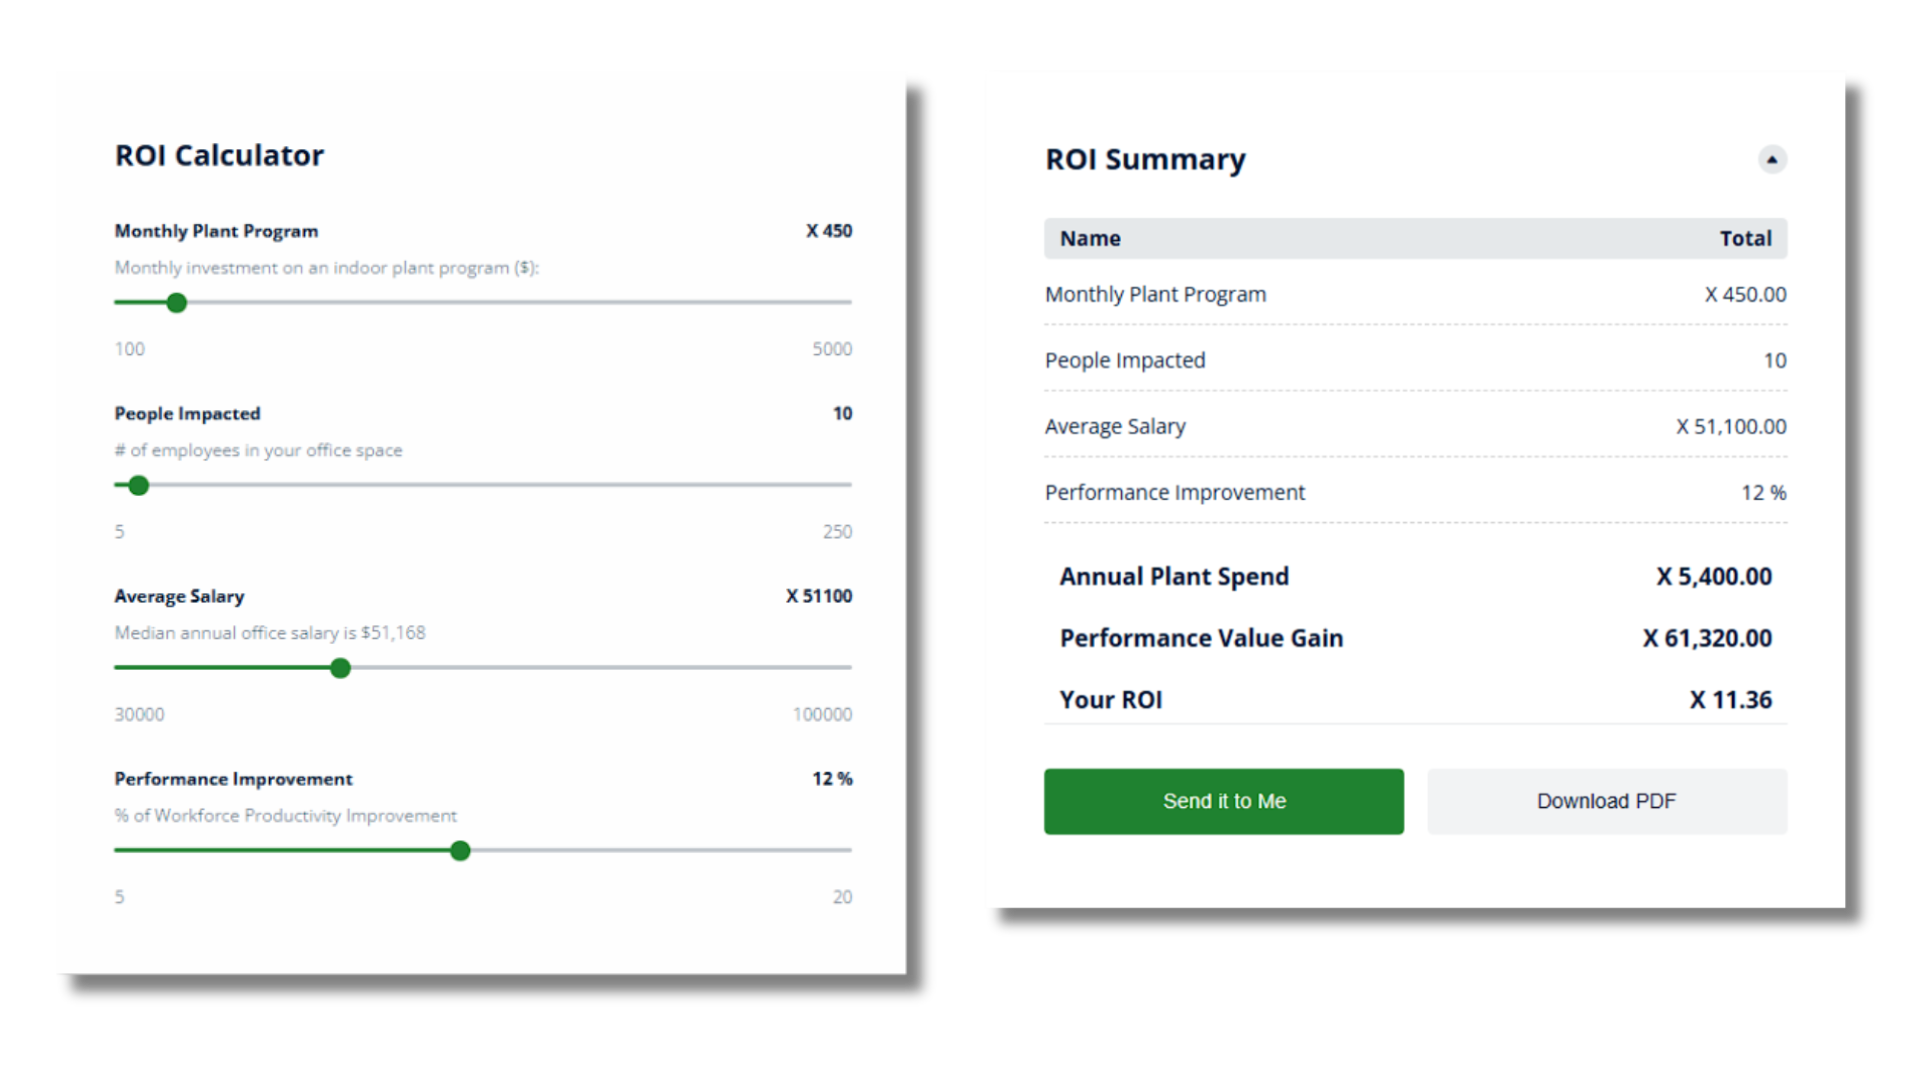This screenshot has height=1080, width=1920.
Task: Click the Send it to Me button
Action: (1224, 801)
